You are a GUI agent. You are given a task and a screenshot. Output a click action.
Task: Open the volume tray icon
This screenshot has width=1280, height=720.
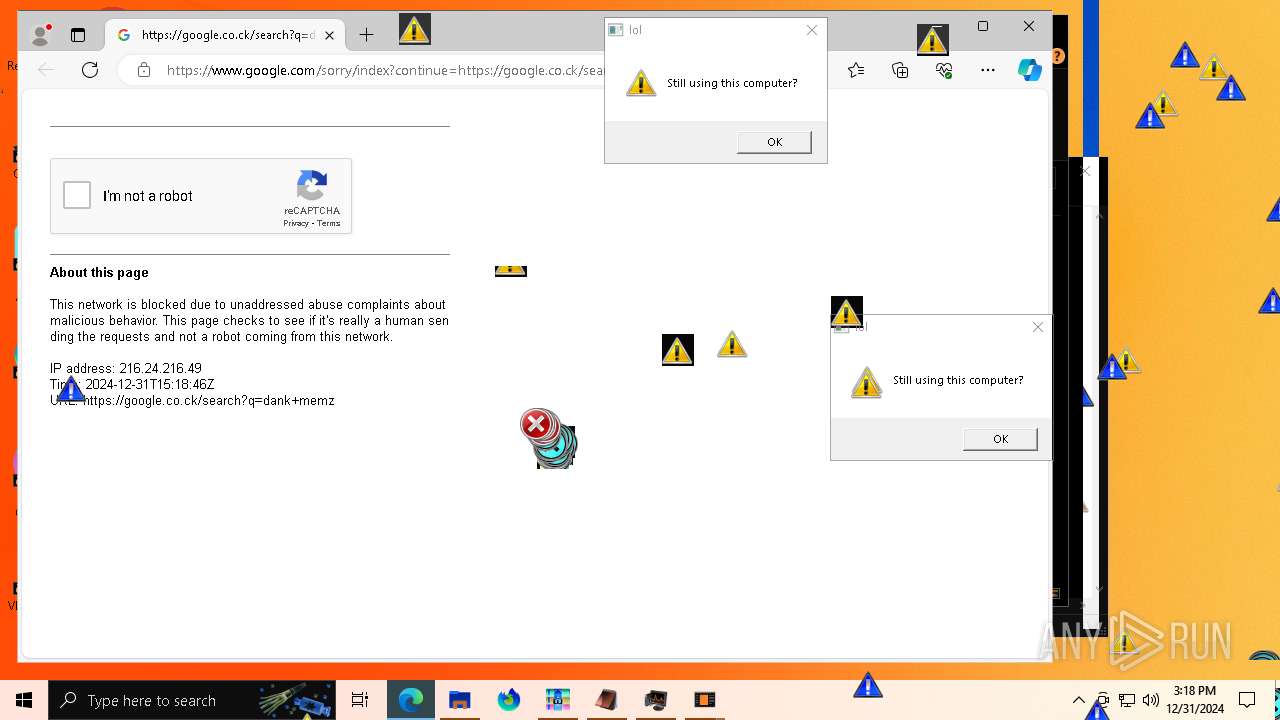click(1151, 700)
